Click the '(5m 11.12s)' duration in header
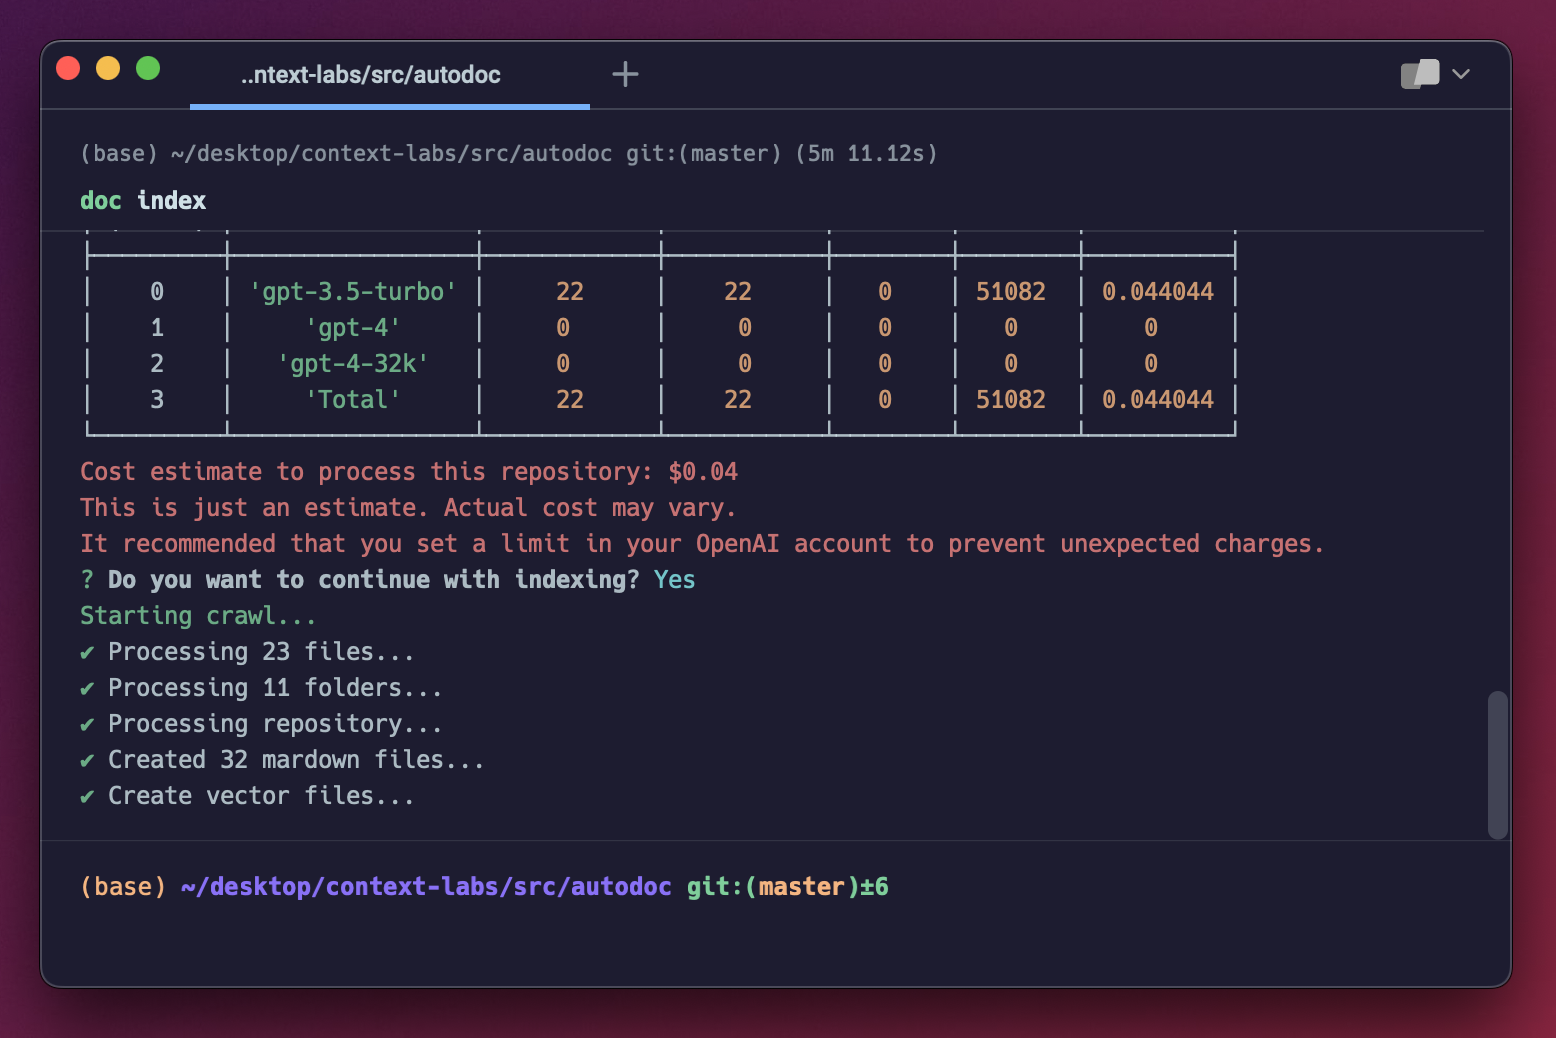 [x=867, y=154]
